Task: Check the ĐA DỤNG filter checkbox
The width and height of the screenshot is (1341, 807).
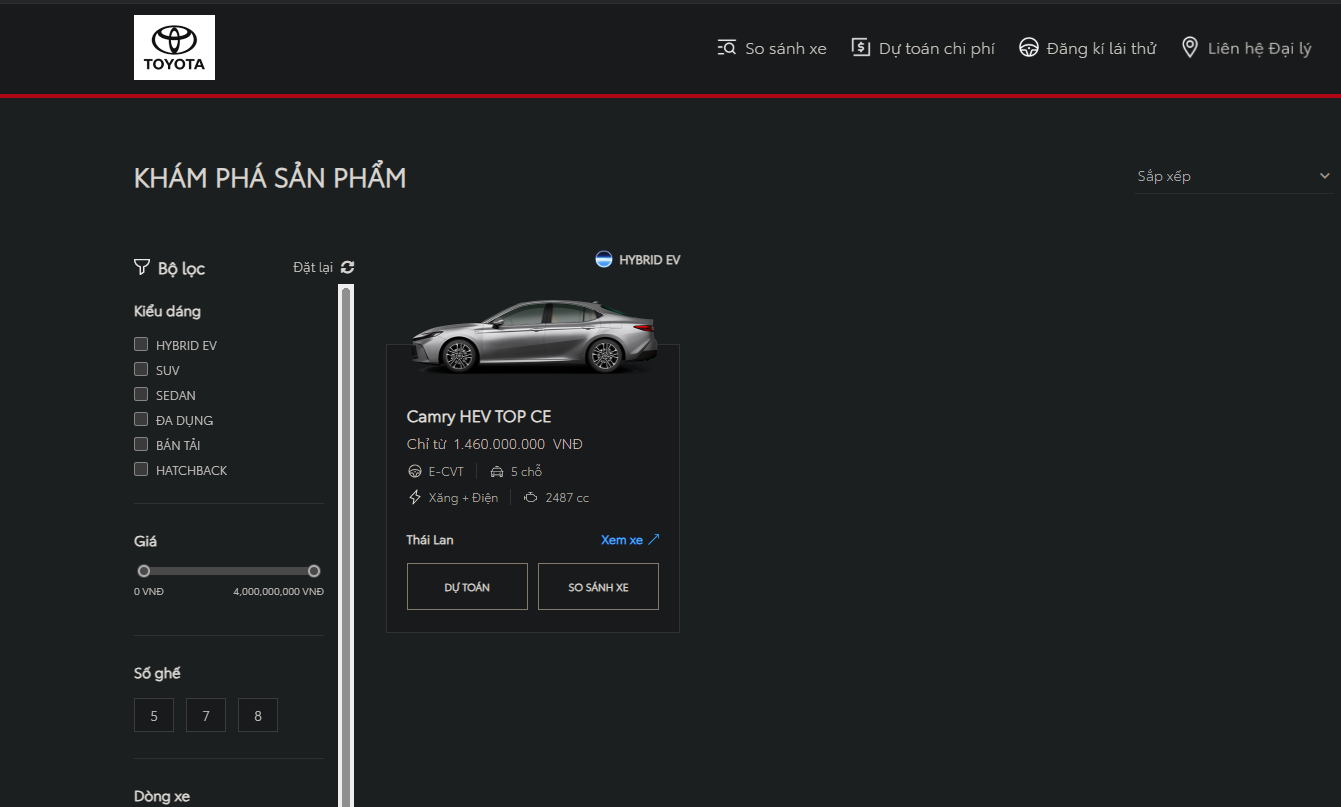Action: tap(141, 419)
